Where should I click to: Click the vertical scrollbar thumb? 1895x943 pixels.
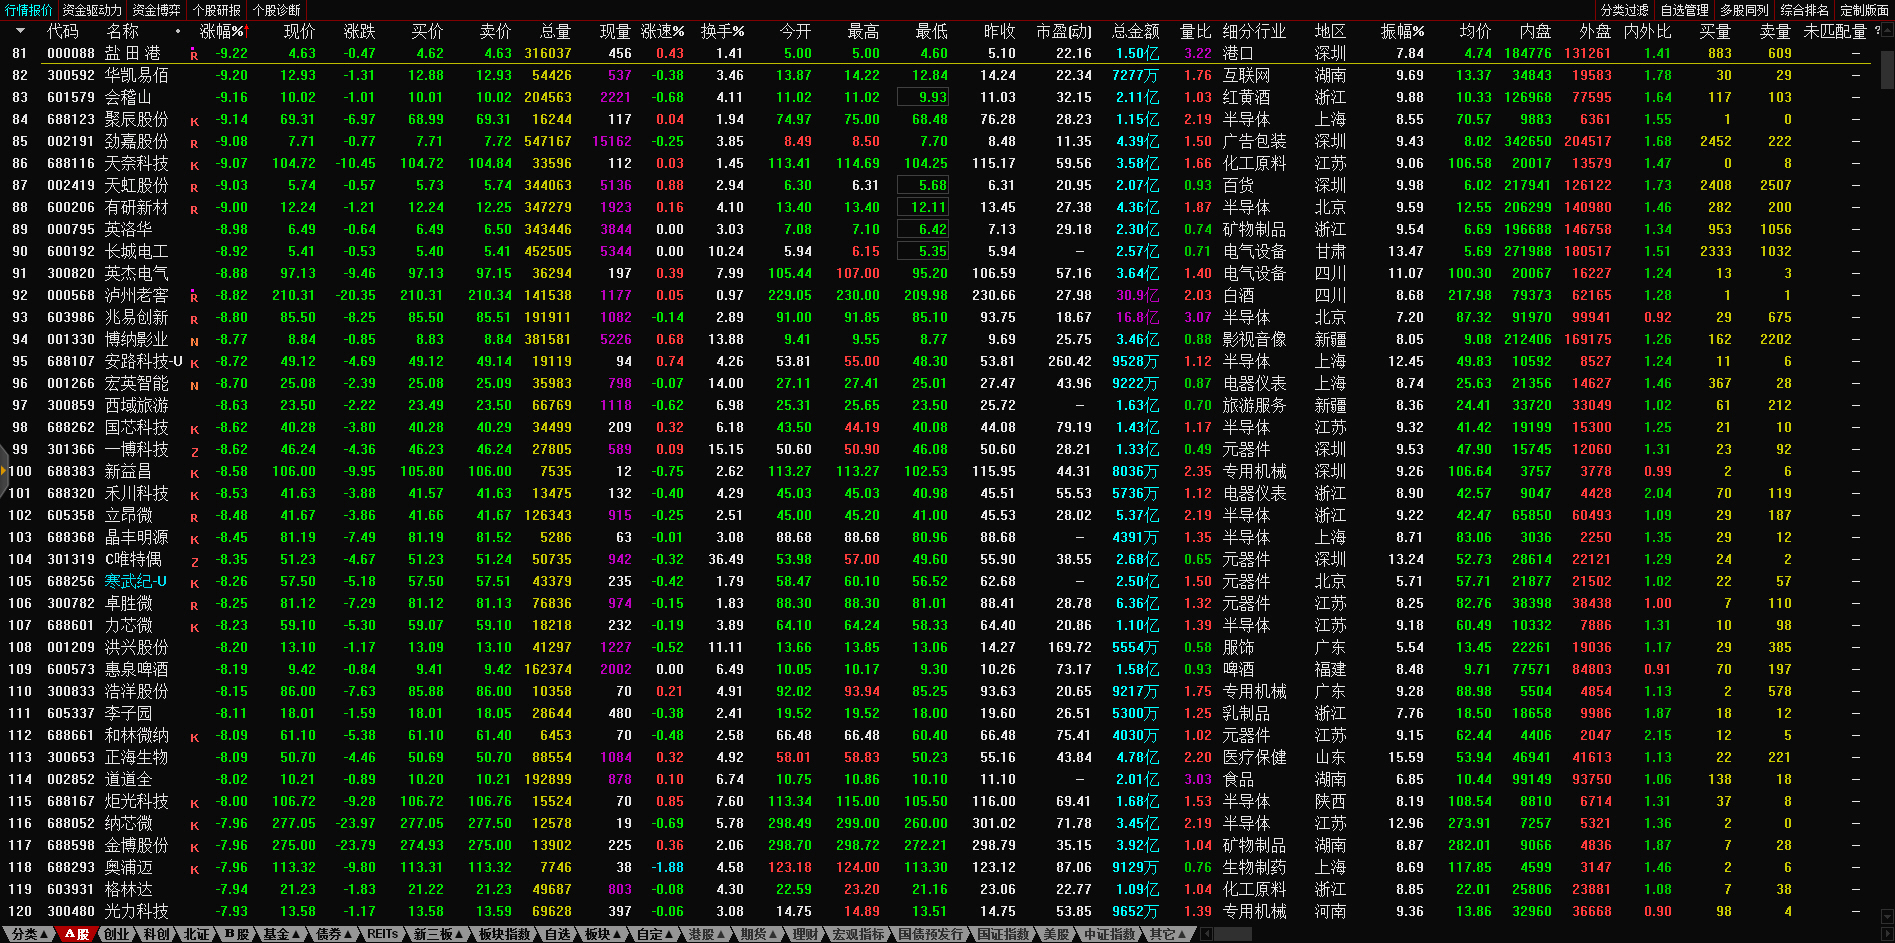click(1887, 68)
